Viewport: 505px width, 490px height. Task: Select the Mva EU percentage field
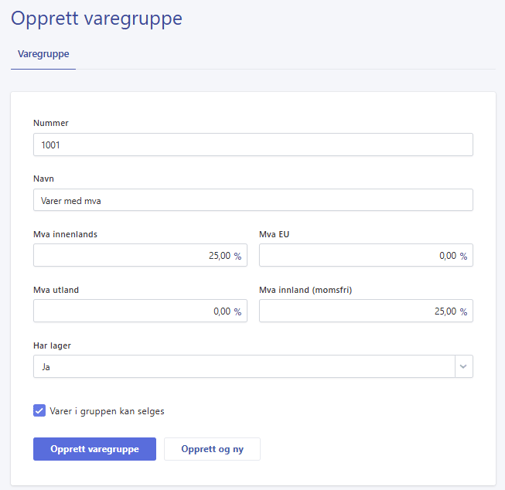click(366, 255)
